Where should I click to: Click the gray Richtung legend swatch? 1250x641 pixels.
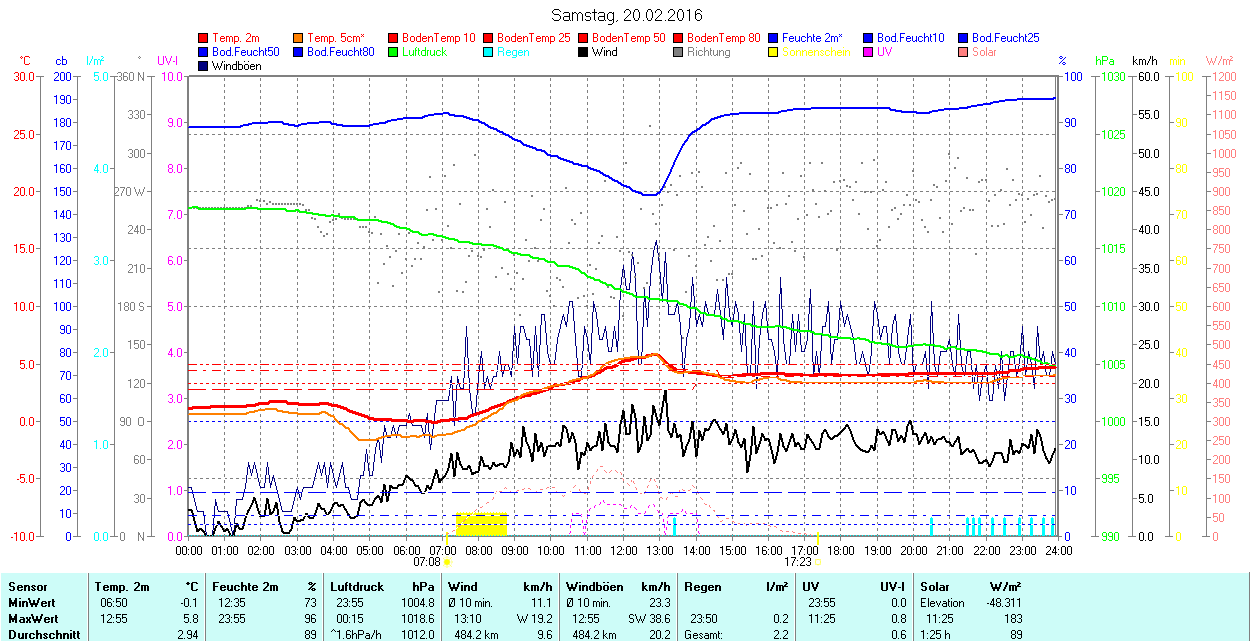(x=679, y=52)
